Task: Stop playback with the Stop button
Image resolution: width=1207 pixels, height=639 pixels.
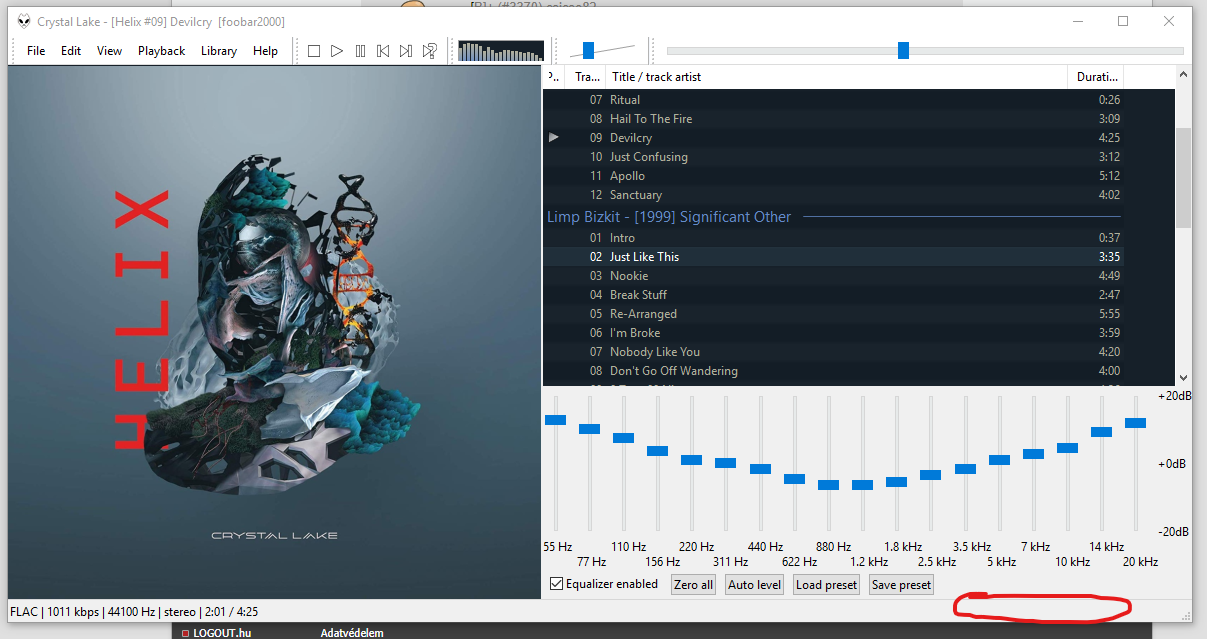Action: tap(314, 51)
